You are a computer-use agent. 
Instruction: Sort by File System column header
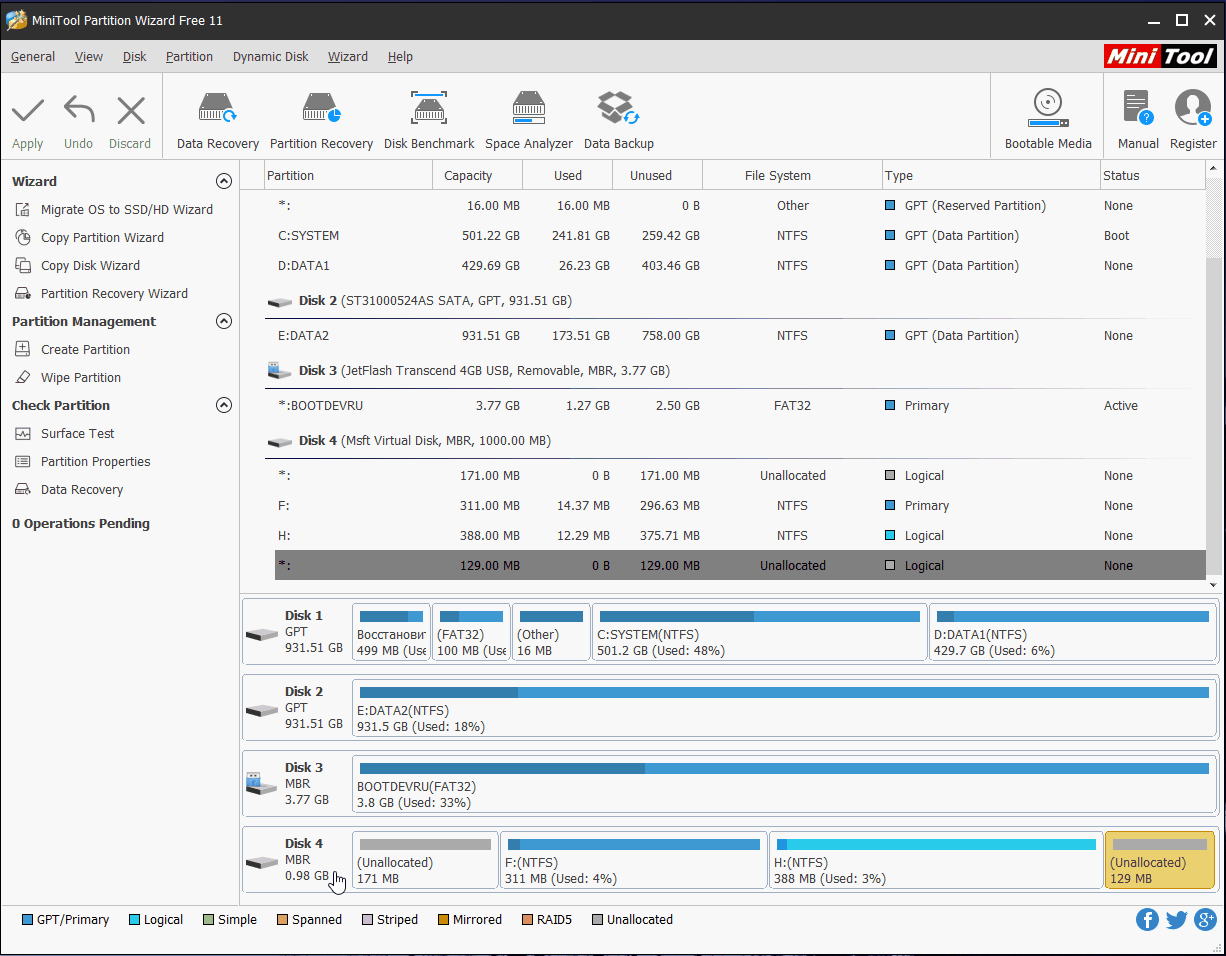(x=792, y=175)
